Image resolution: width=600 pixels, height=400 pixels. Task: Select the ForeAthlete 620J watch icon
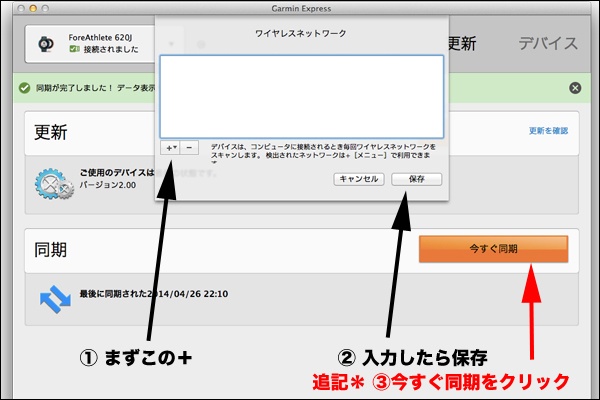pyautogui.click(x=46, y=44)
